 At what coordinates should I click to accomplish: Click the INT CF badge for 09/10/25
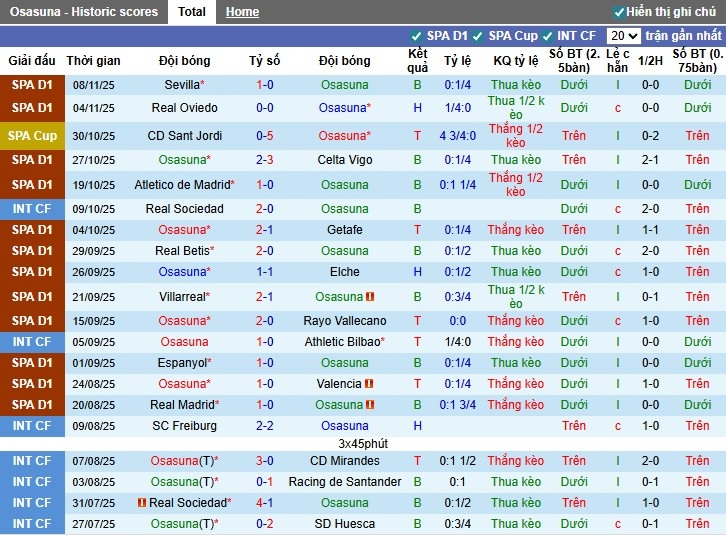(x=32, y=209)
